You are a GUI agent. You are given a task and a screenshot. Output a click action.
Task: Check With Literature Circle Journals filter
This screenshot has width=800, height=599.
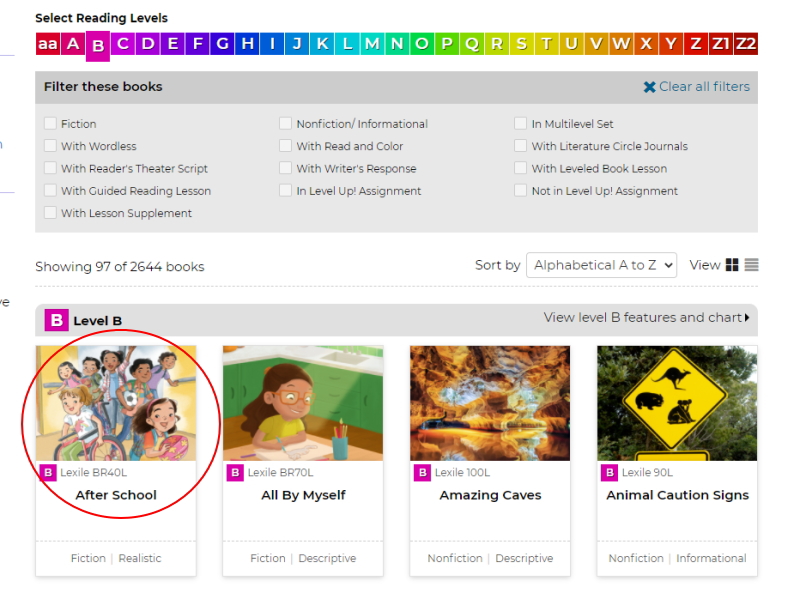click(520, 146)
